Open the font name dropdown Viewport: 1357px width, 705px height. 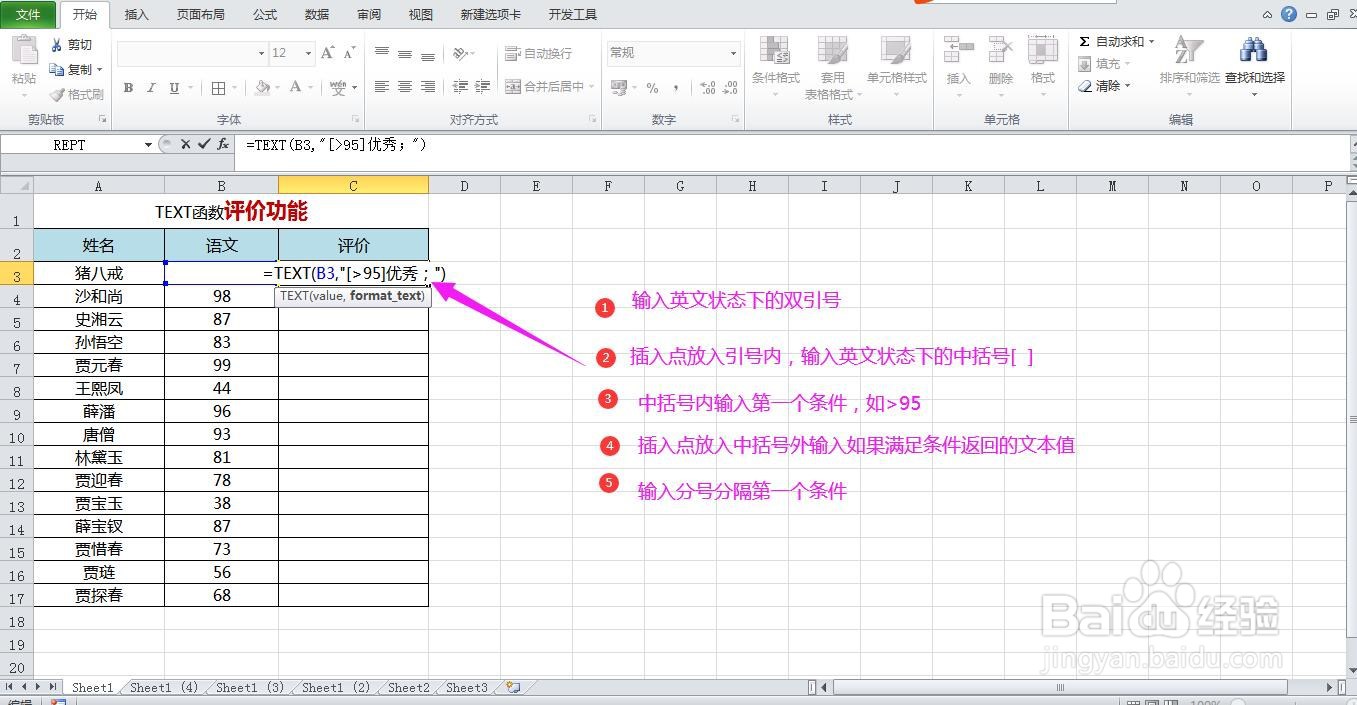(262, 53)
